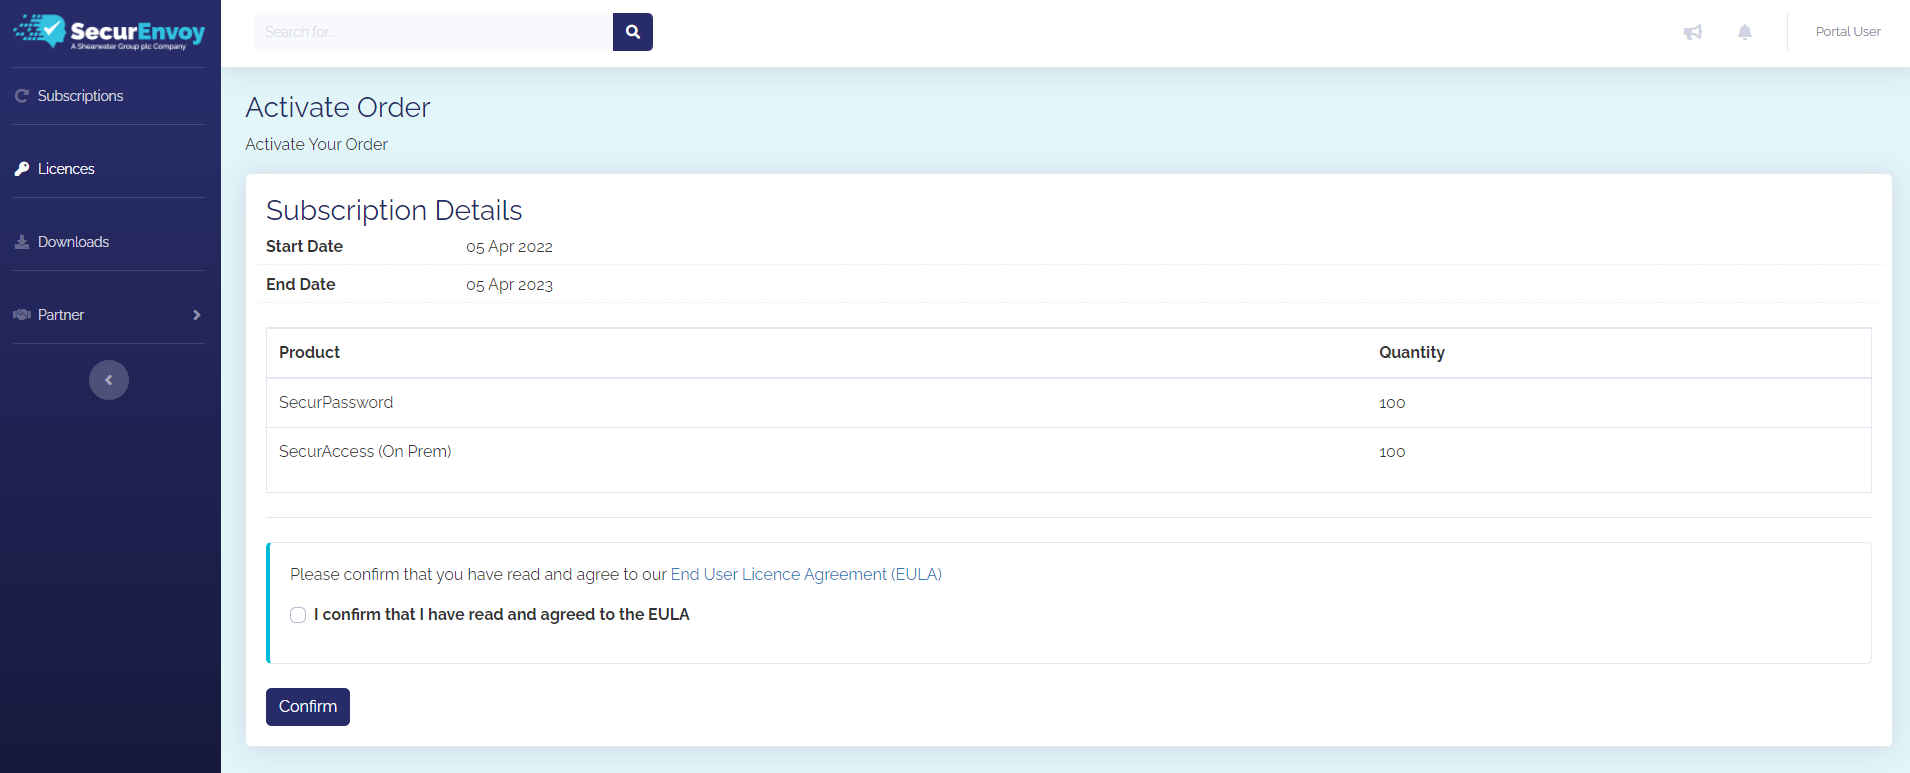Click the Partner handshake icon
Viewport: 1910px width, 773px height.
click(x=22, y=315)
